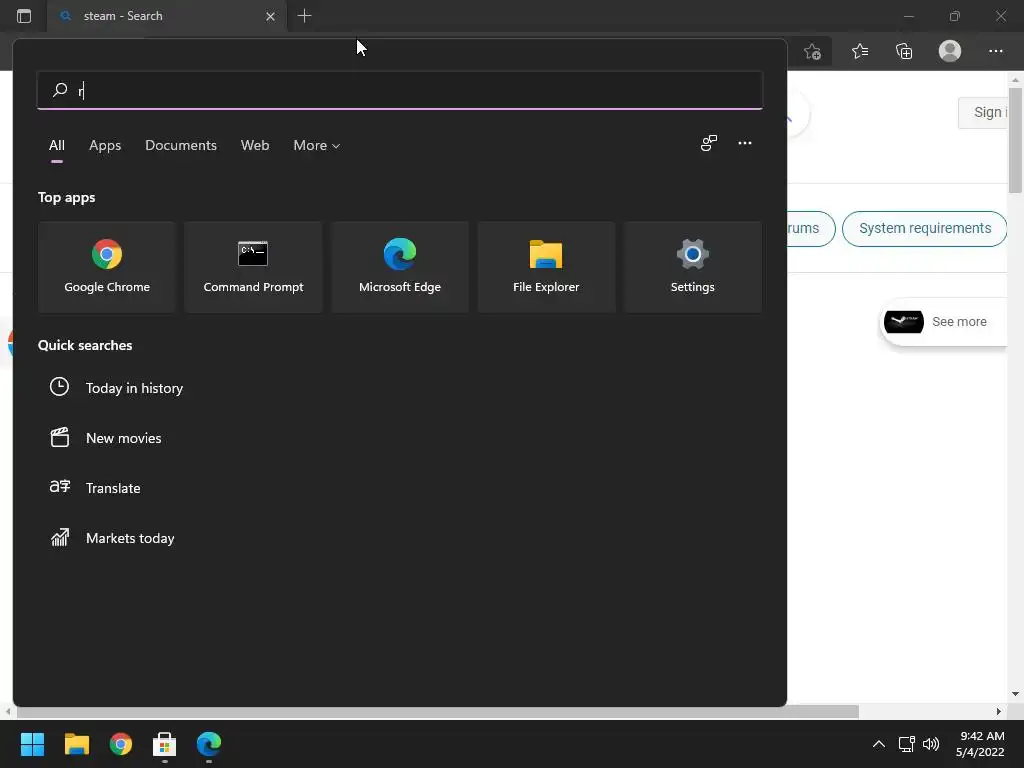The height and width of the screenshot is (768, 1024).
Task: Select the All search filter tab
Action: tap(57, 145)
